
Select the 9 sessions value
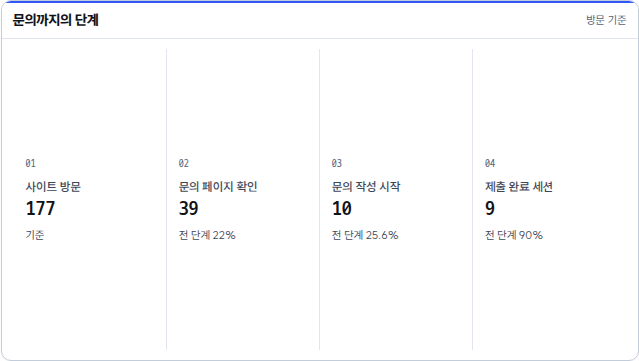(490, 208)
